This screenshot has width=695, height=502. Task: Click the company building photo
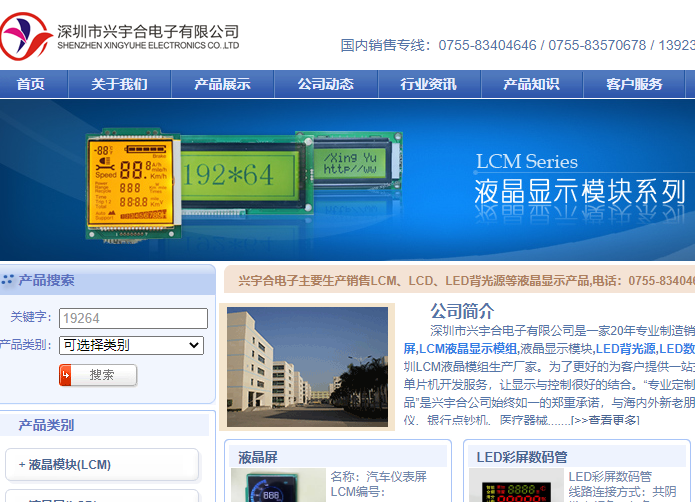307,367
